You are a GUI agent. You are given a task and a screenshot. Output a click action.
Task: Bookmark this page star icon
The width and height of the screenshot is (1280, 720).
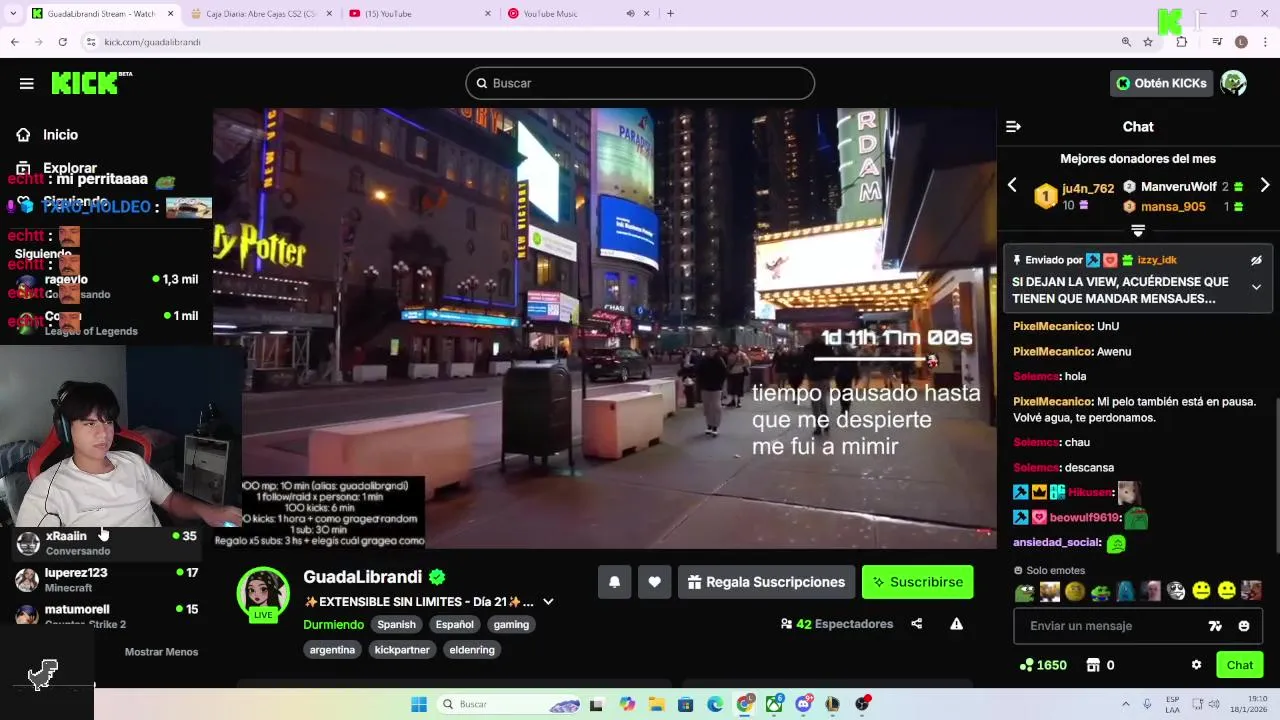coord(1148,42)
